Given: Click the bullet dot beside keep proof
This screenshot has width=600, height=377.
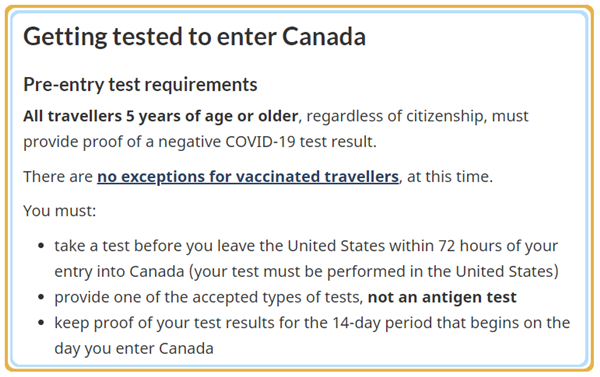Looking at the screenshot, I should (x=41, y=323).
